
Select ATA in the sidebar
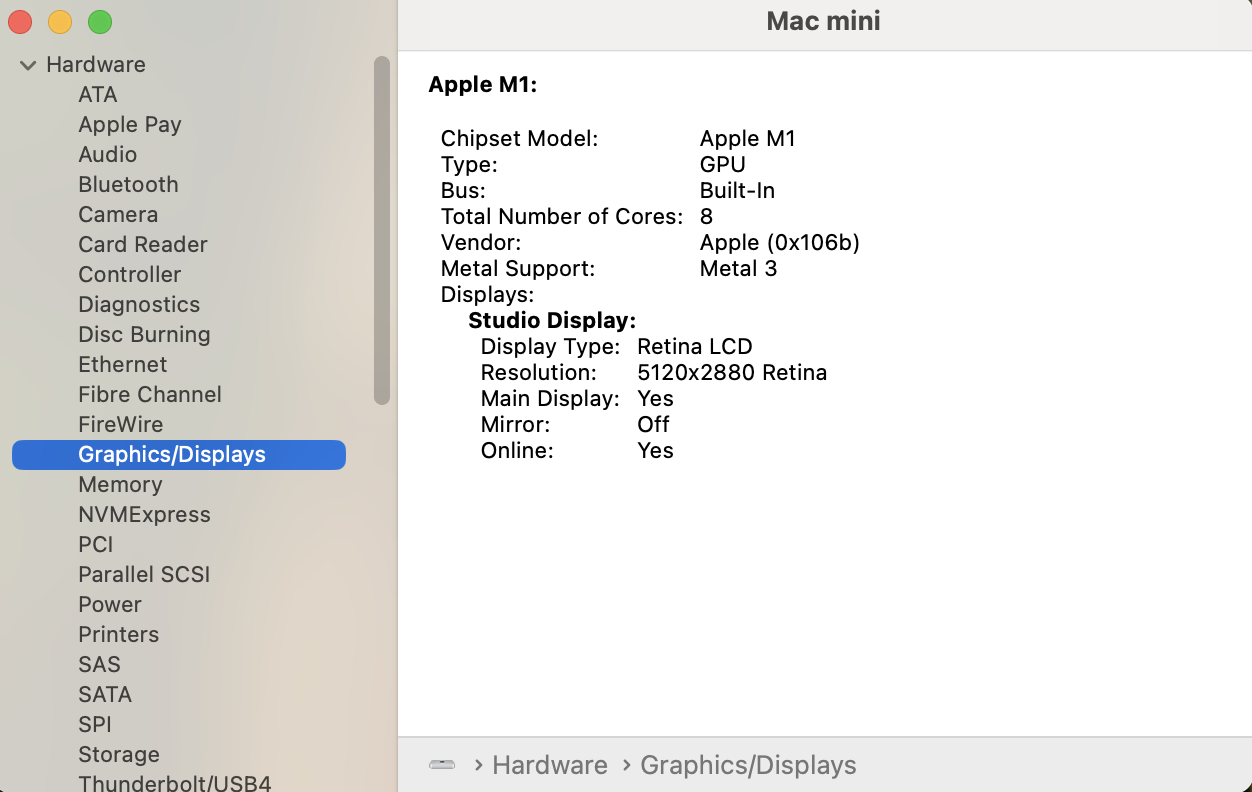[x=98, y=94]
